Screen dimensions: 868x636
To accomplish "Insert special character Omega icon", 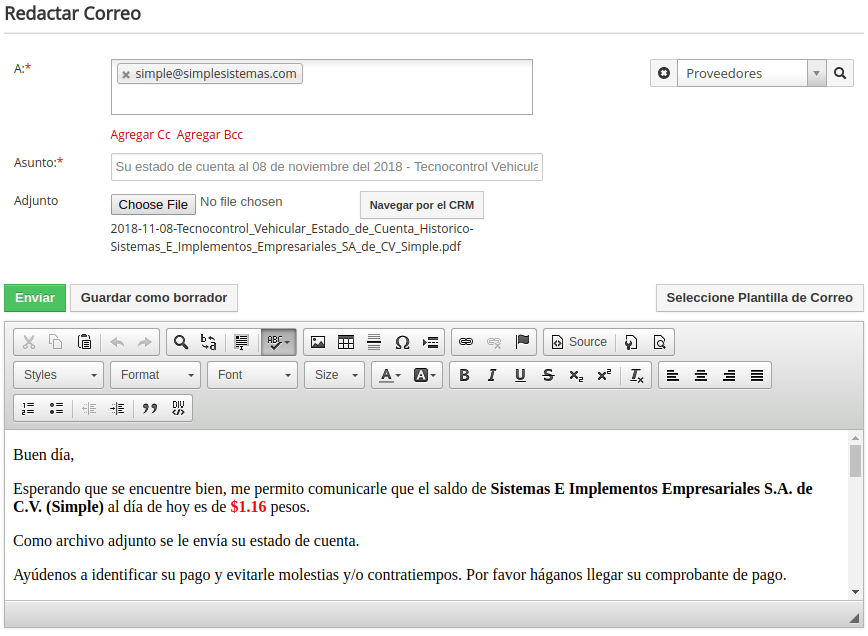I will pyautogui.click(x=402, y=342).
